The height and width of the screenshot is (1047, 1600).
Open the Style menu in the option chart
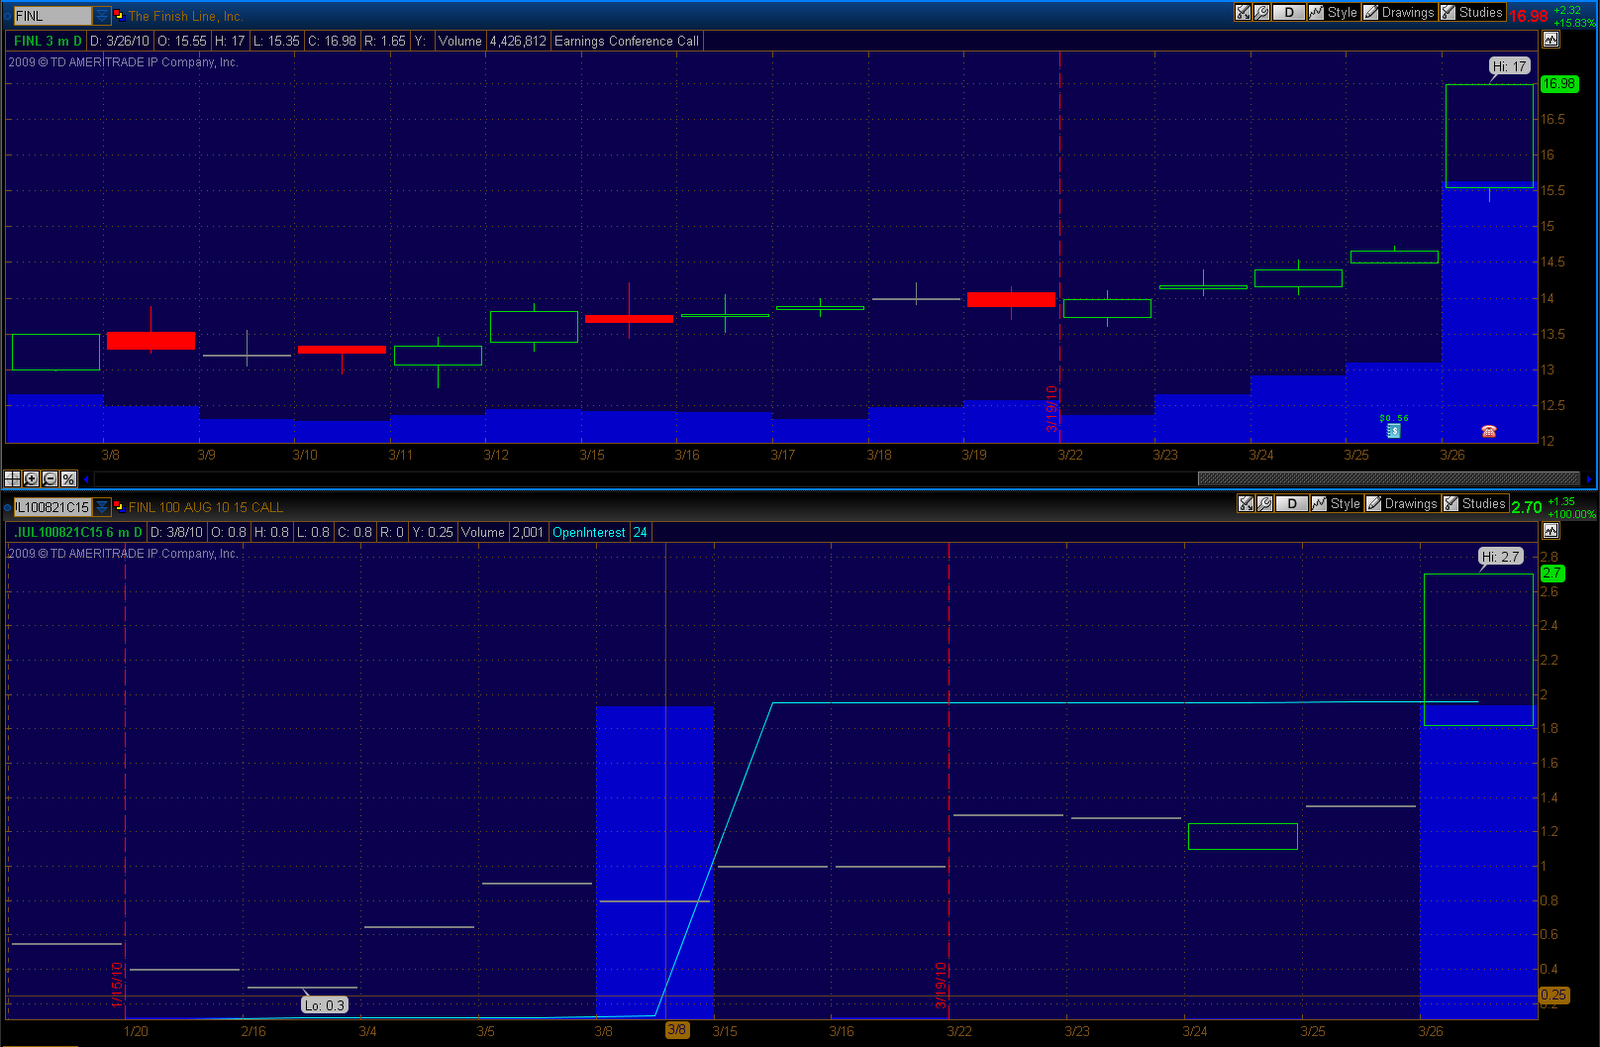[x=1337, y=504]
